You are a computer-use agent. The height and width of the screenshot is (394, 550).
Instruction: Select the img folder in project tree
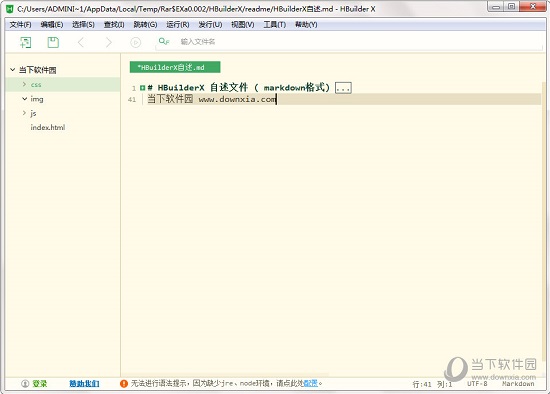[x=37, y=99]
